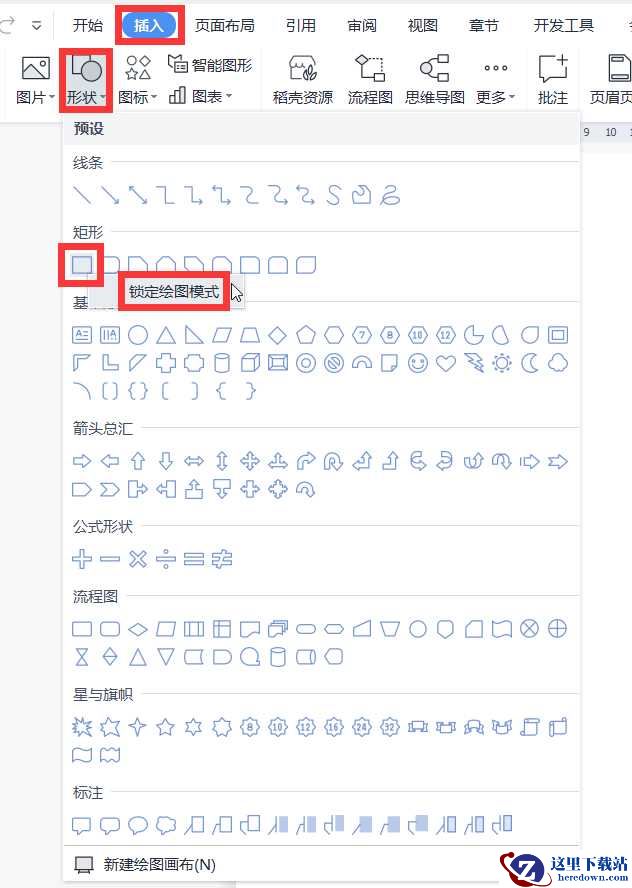Viewport: 632px width, 888px height.
Task: Open the 思维导图 mind map tool
Action: pos(434,80)
